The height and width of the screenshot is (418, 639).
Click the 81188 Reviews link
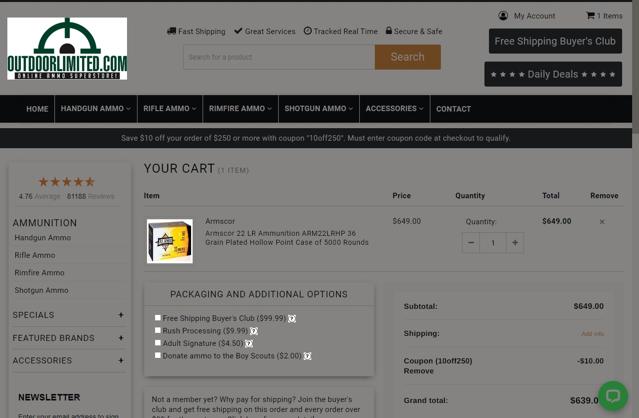tap(90, 196)
